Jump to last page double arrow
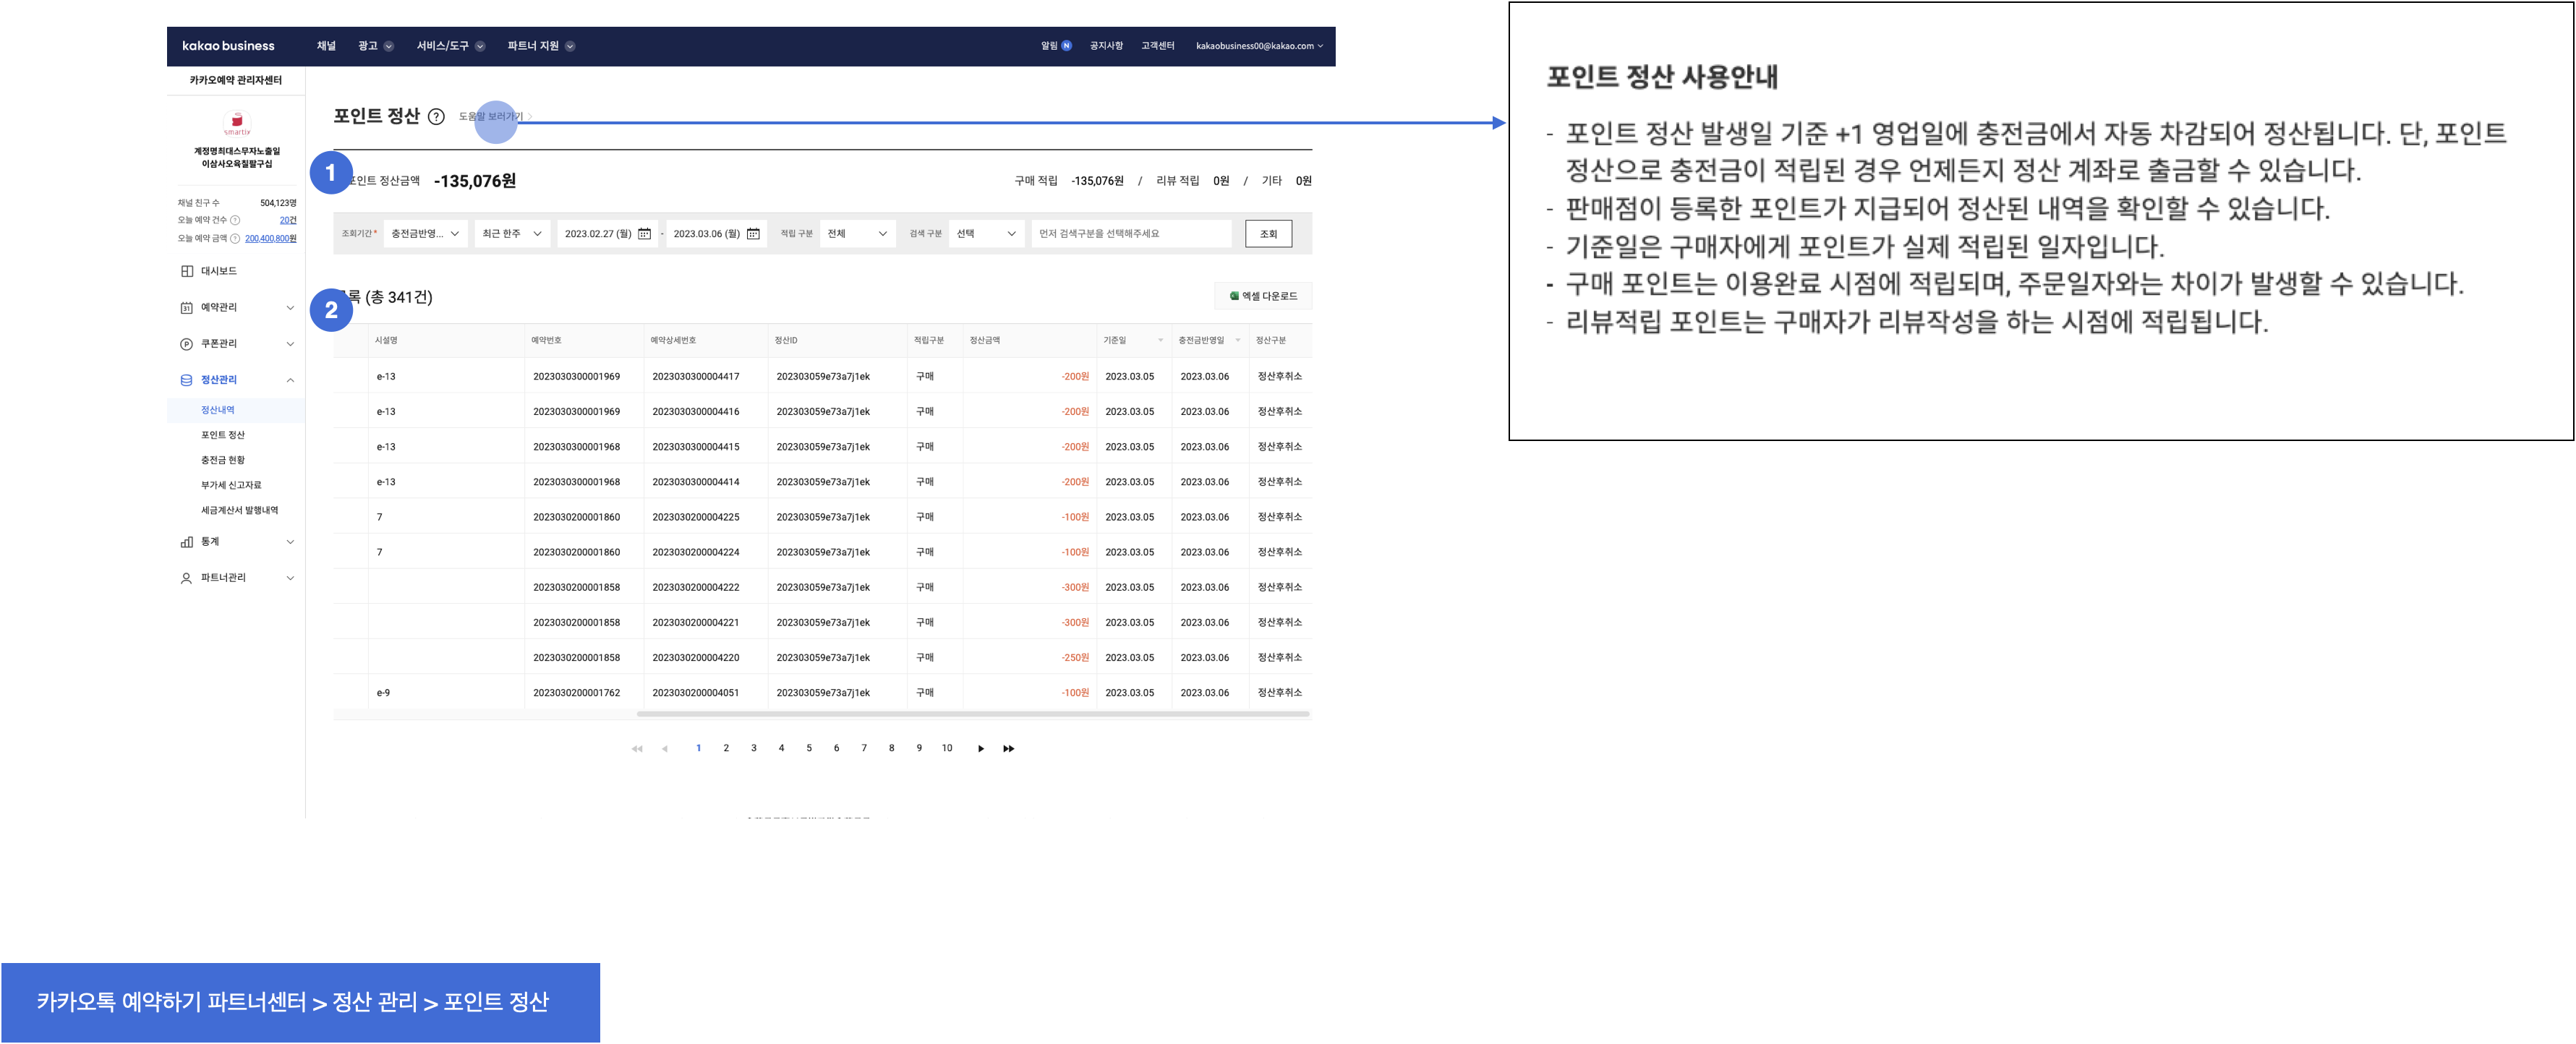Image resolution: width=2576 pixels, height=1044 pixels. click(1008, 749)
